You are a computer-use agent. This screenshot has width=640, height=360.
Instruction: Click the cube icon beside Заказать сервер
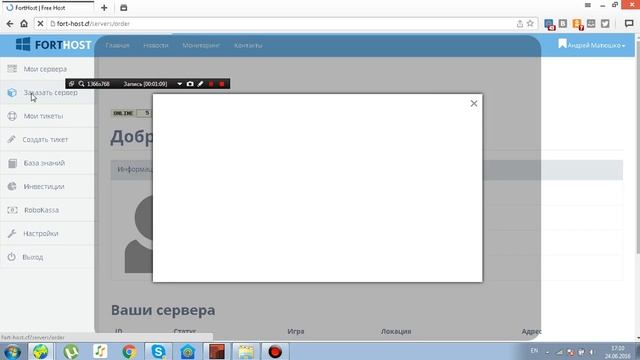(x=12, y=93)
